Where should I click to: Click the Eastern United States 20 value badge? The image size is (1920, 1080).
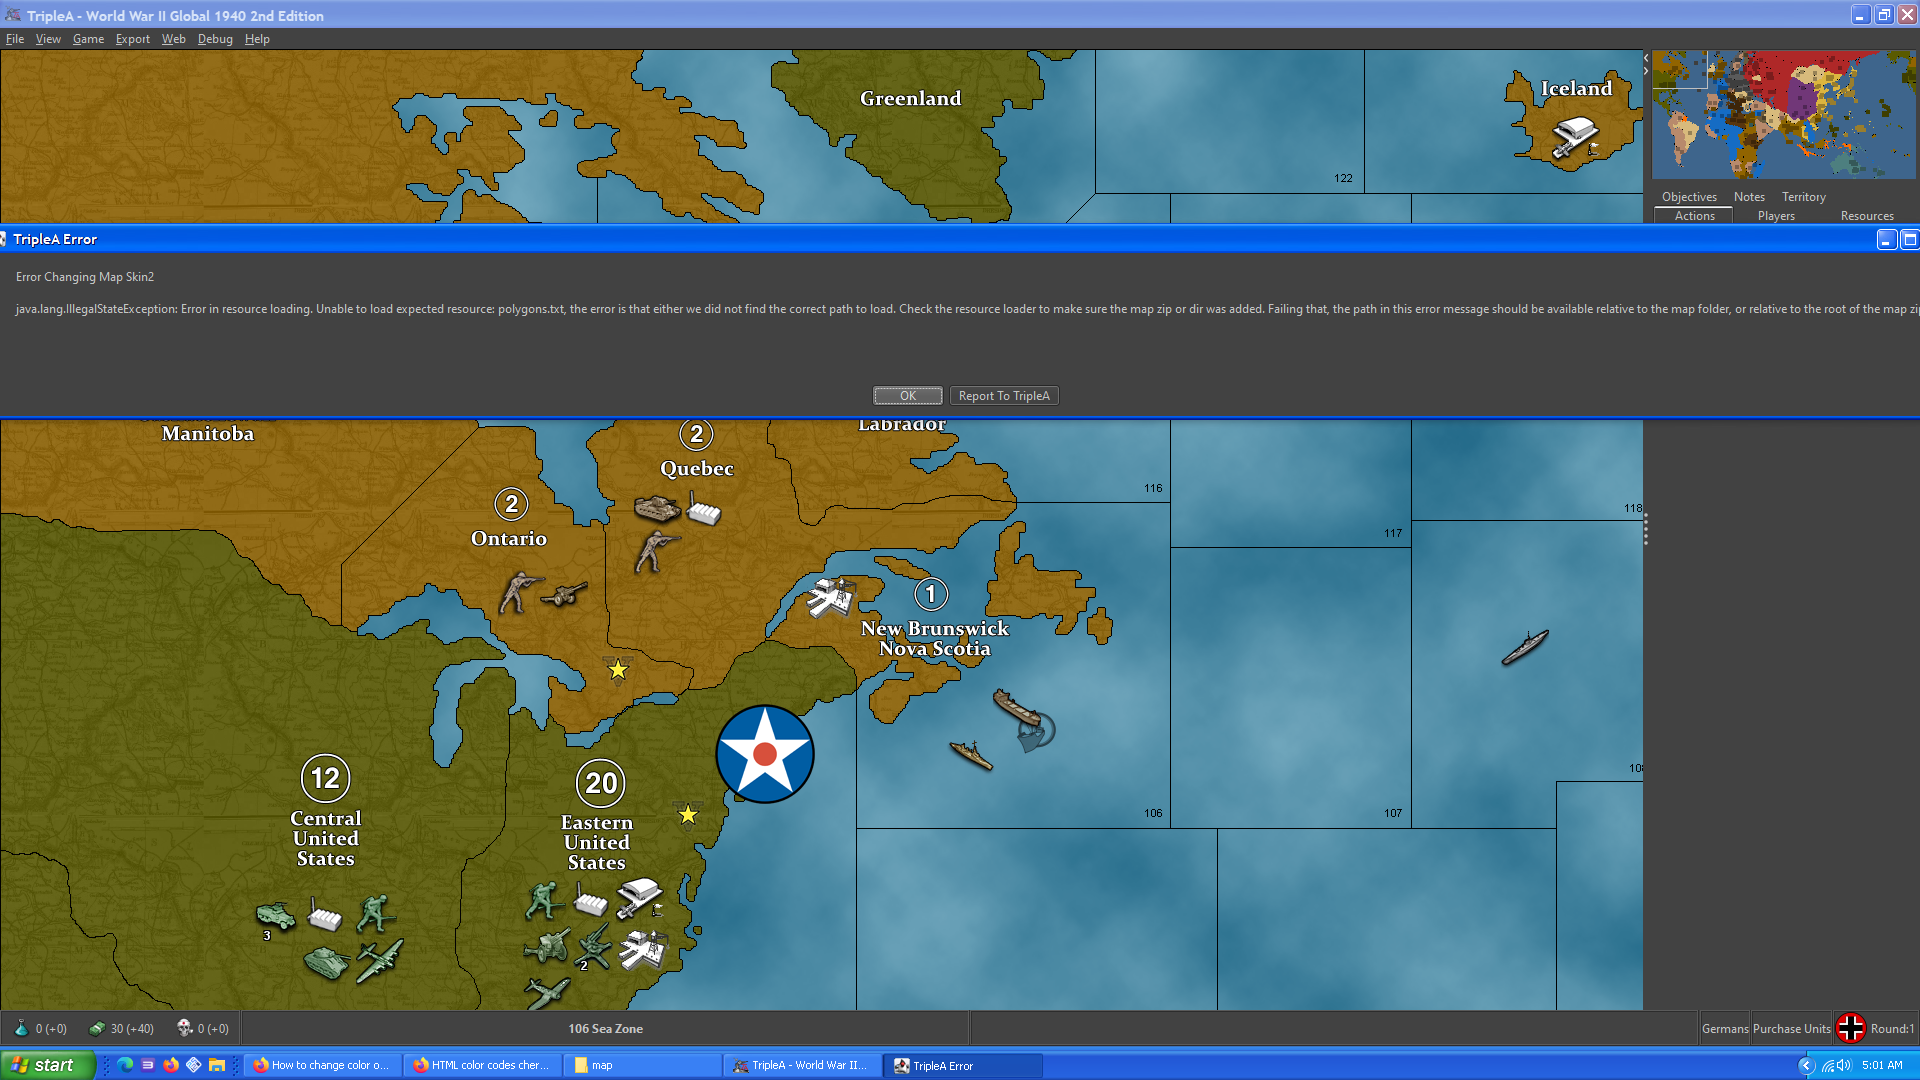click(601, 783)
